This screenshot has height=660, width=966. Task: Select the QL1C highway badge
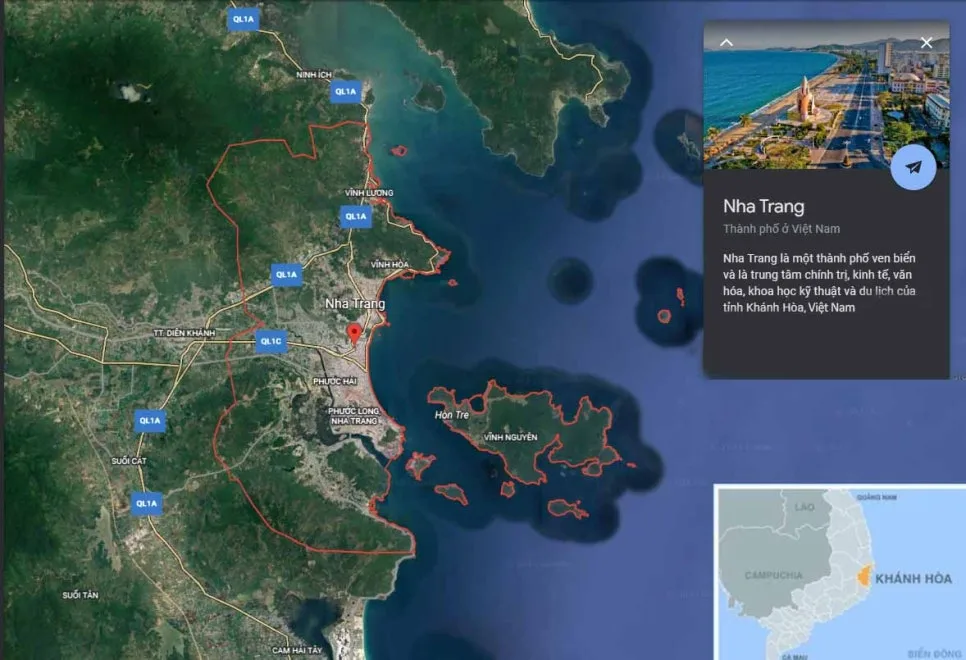tap(270, 343)
